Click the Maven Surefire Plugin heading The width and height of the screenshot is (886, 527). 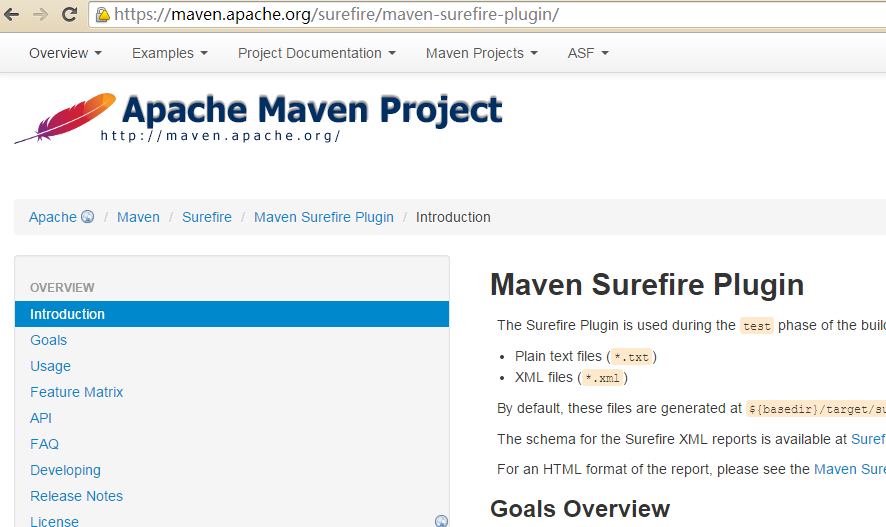pyautogui.click(x=647, y=284)
